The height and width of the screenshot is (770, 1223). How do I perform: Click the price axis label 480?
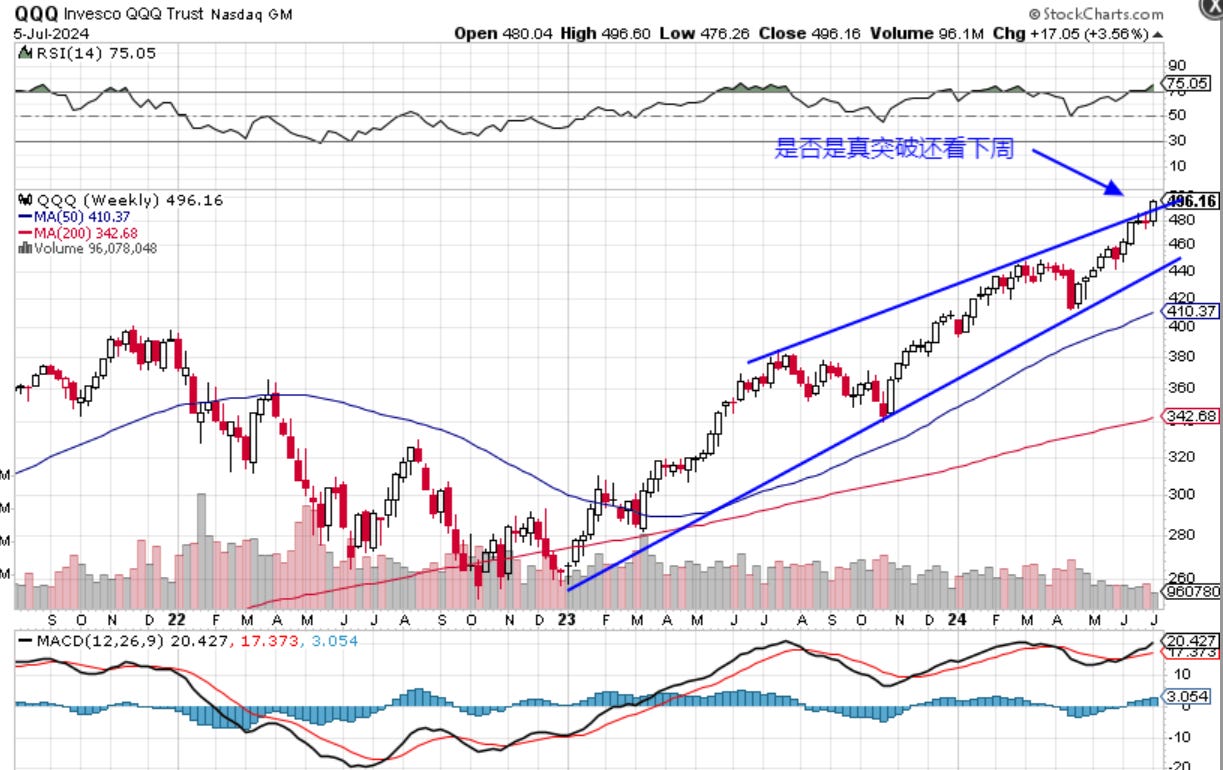[1180, 220]
